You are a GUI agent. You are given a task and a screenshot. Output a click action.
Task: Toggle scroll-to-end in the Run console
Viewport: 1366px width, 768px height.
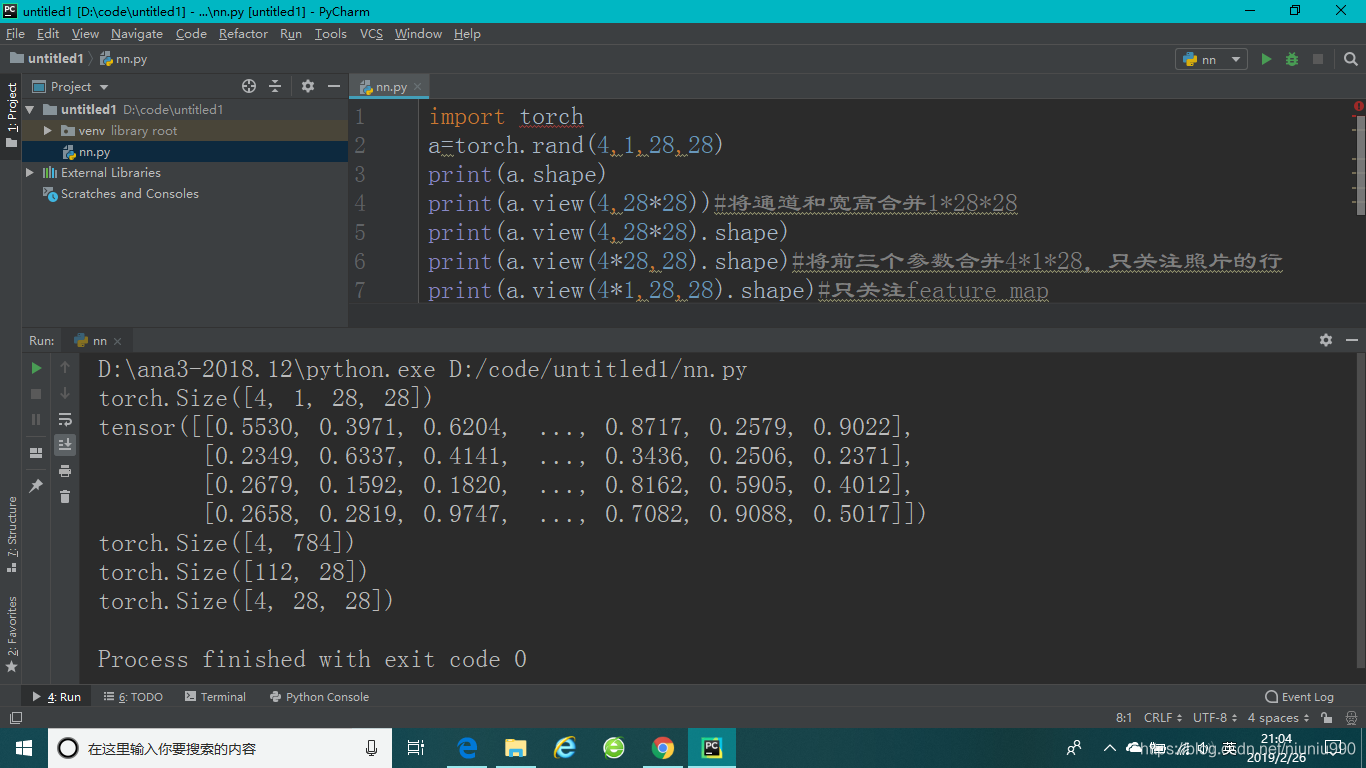65,445
